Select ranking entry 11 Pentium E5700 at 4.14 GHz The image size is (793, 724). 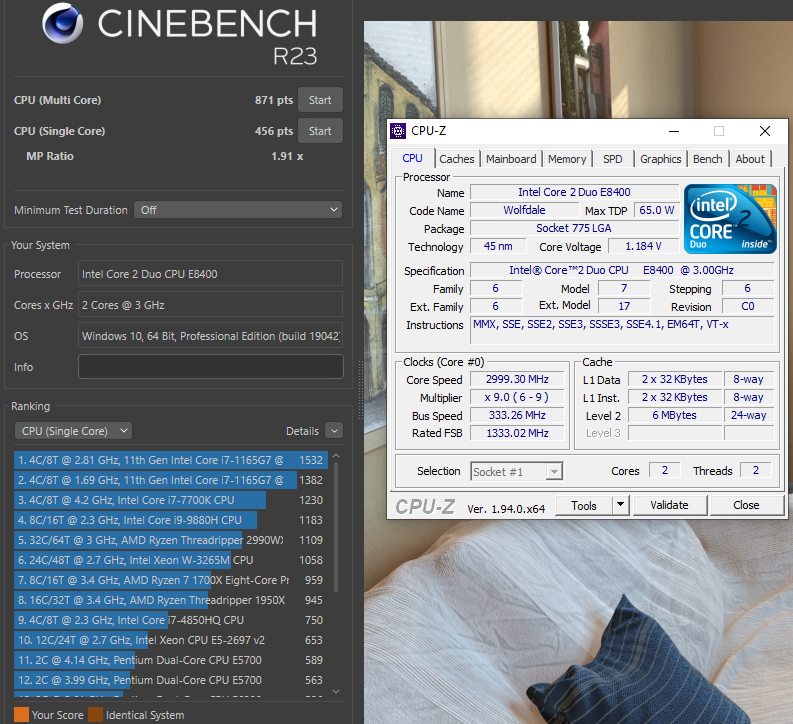(x=171, y=660)
